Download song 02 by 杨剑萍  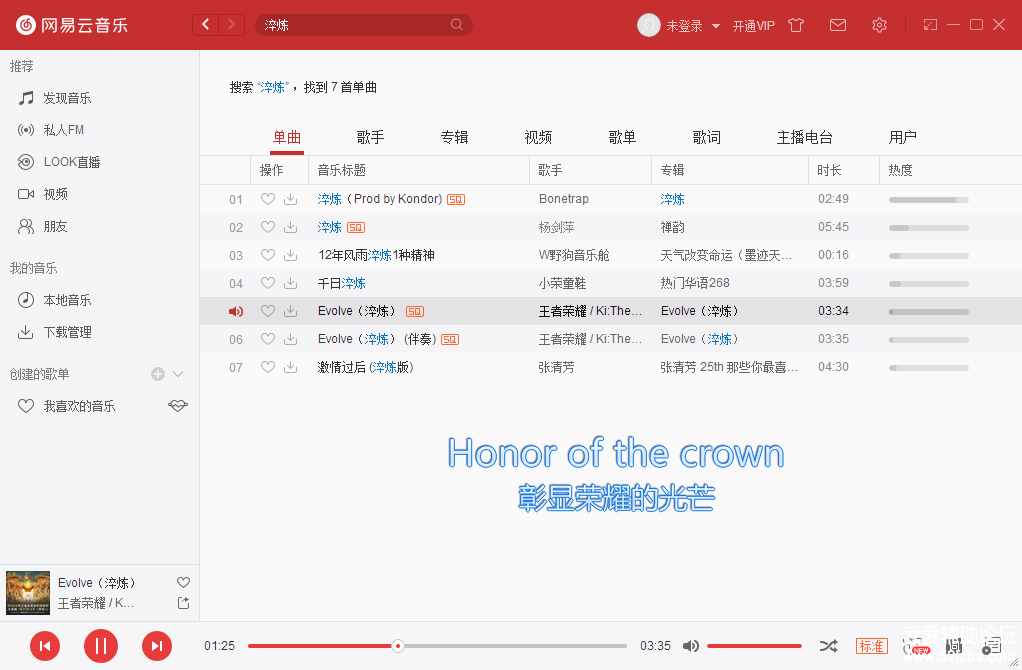click(x=291, y=227)
